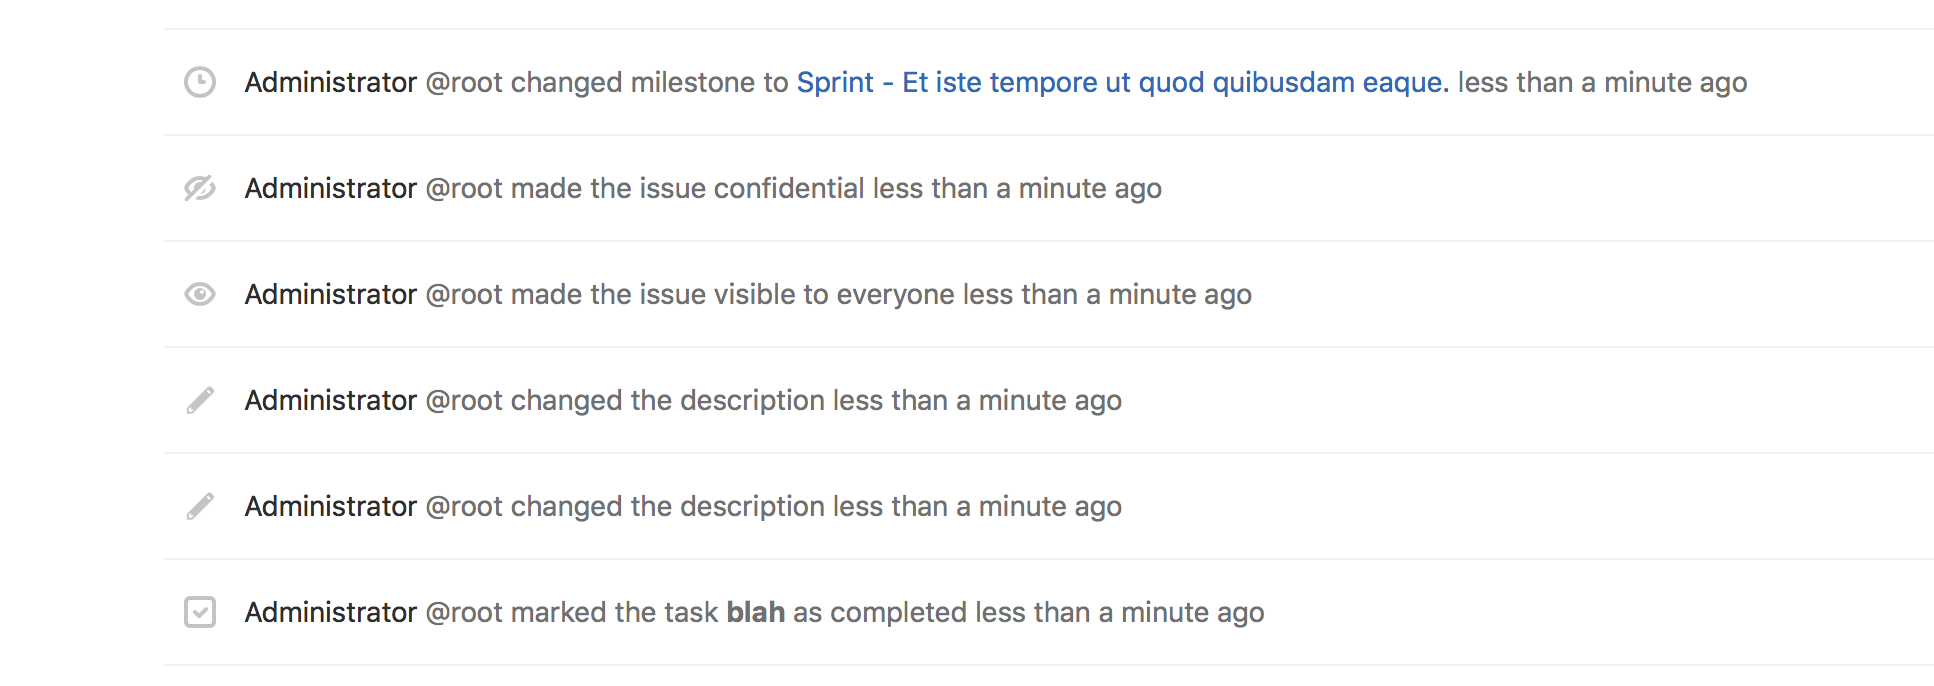Click the crossed-out eye confidential icon
The height and width of the screenshot is (686, 1934).
(x=200, y=188)
